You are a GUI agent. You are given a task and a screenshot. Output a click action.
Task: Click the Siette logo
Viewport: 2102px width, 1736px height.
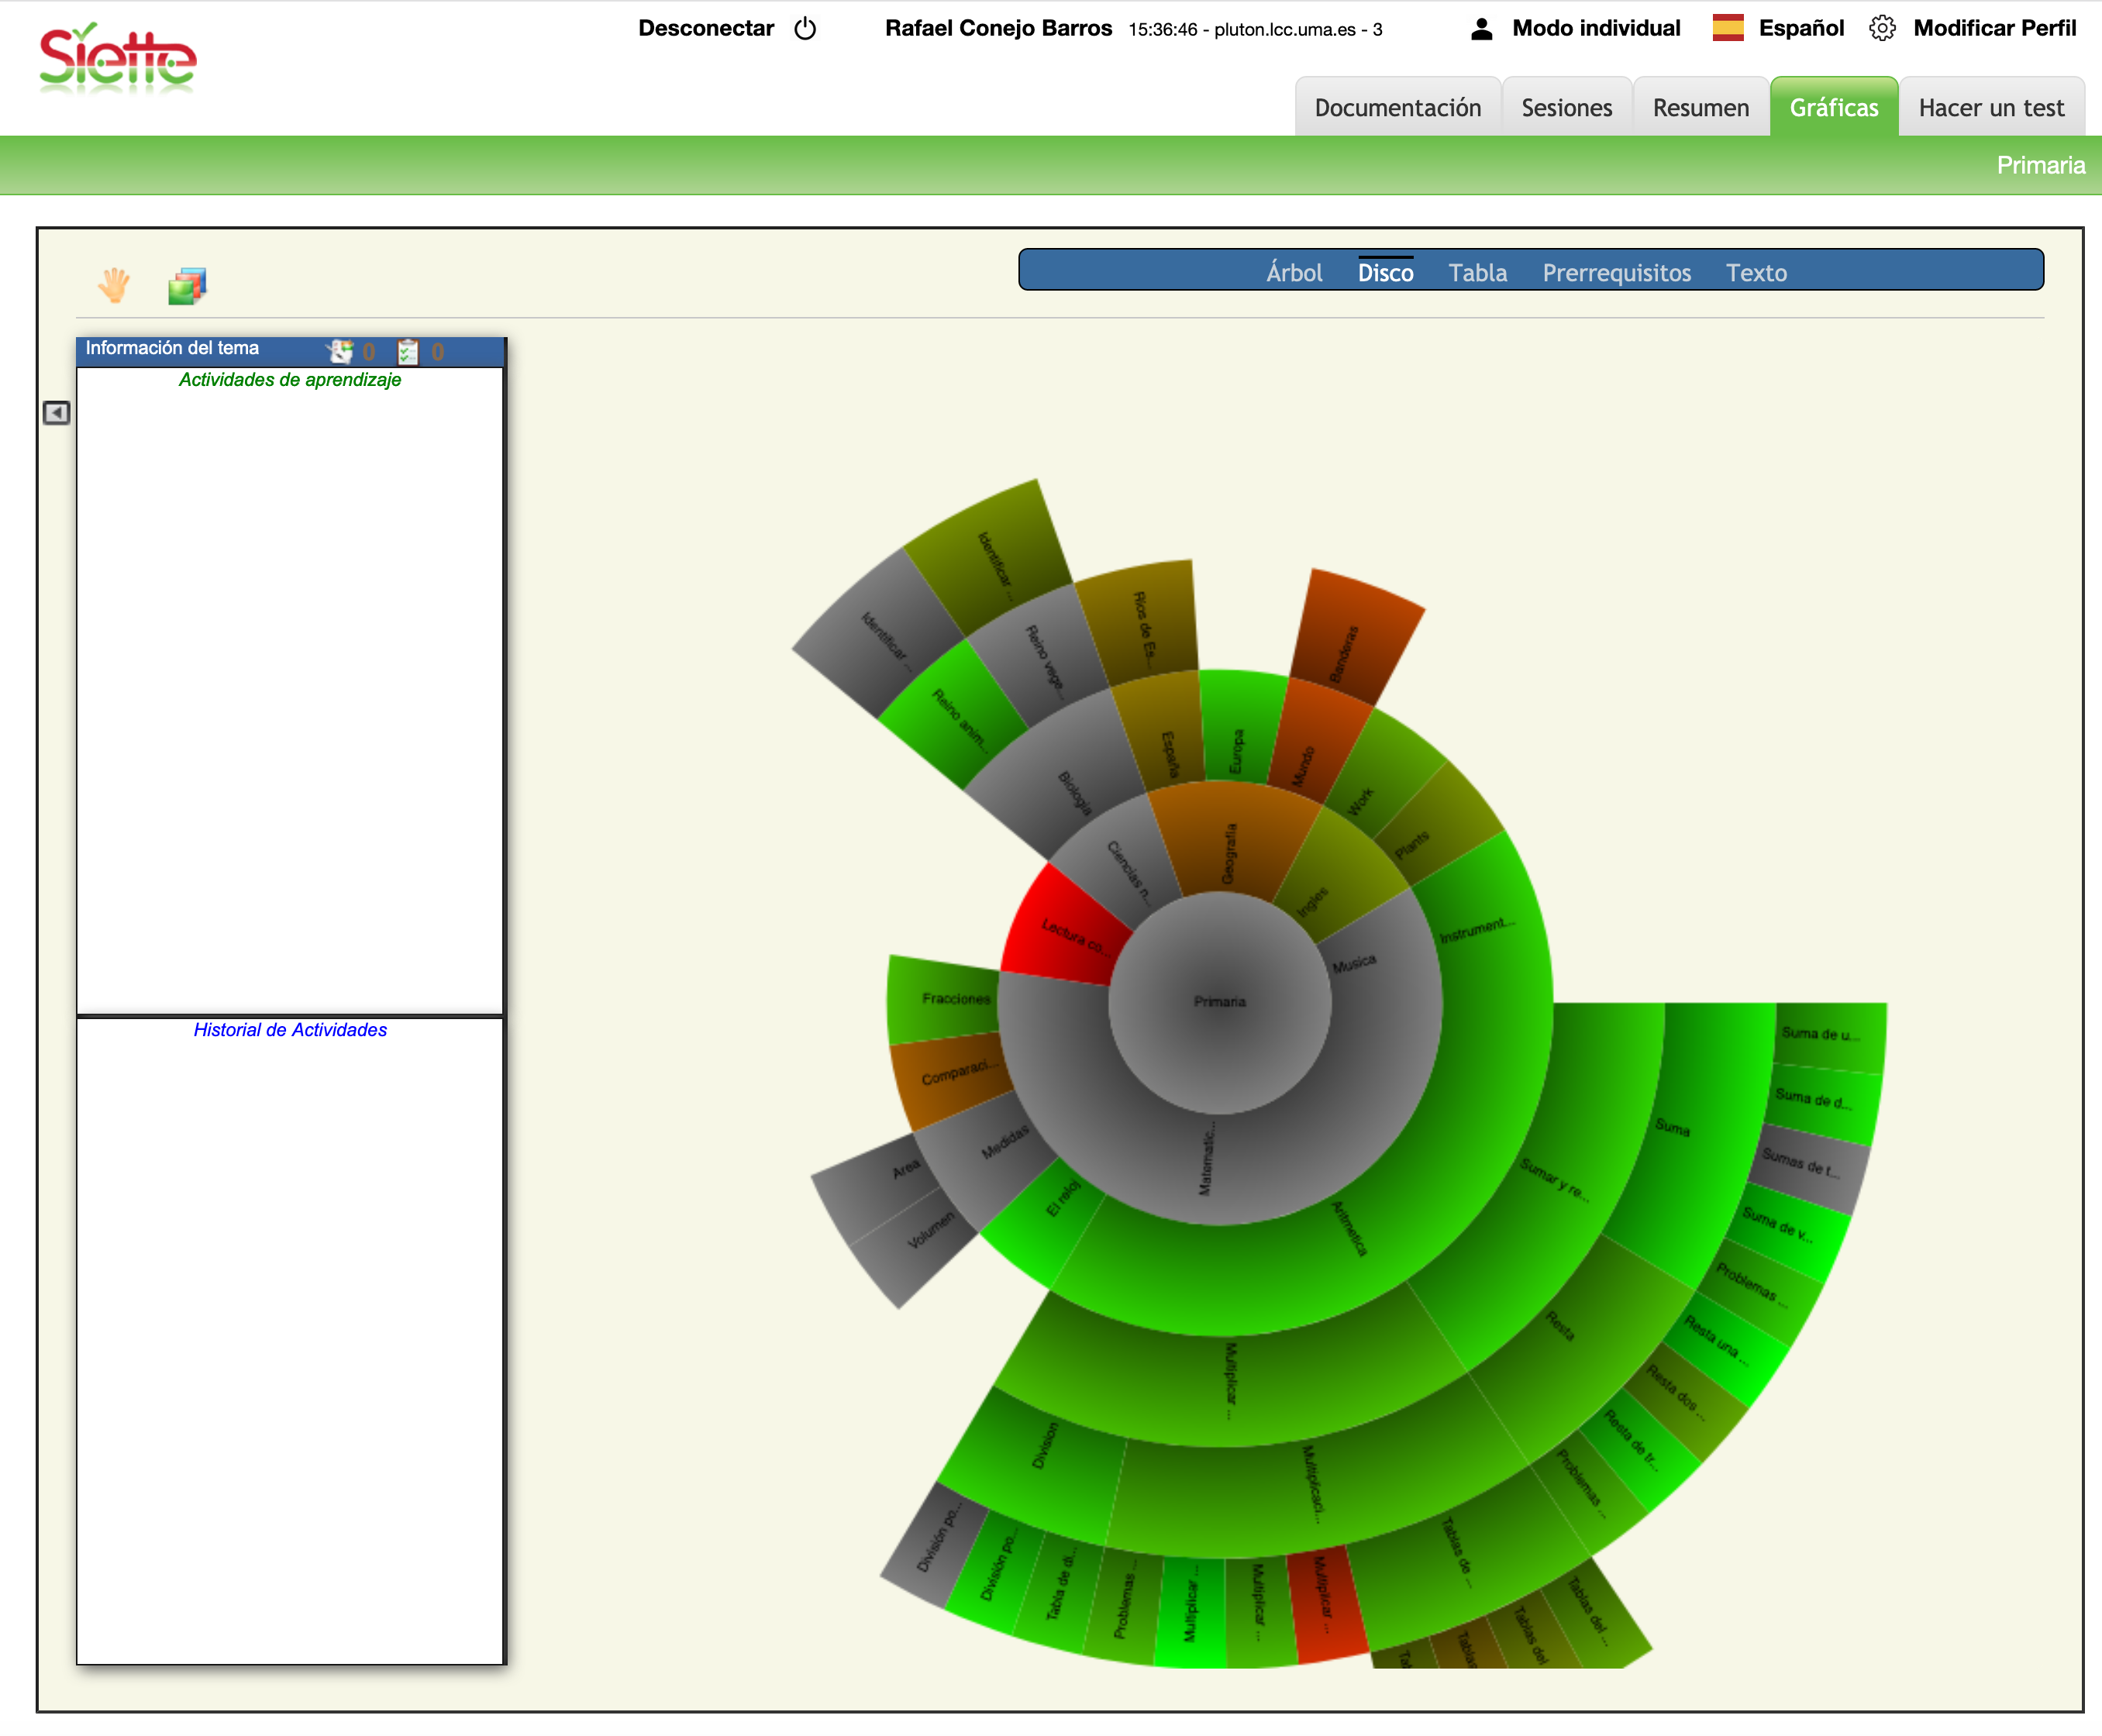click(118, 60)
